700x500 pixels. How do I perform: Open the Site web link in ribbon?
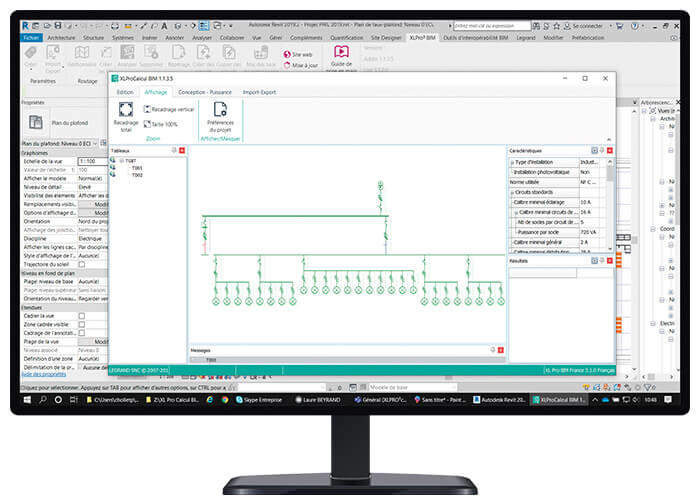click(298, 54)
